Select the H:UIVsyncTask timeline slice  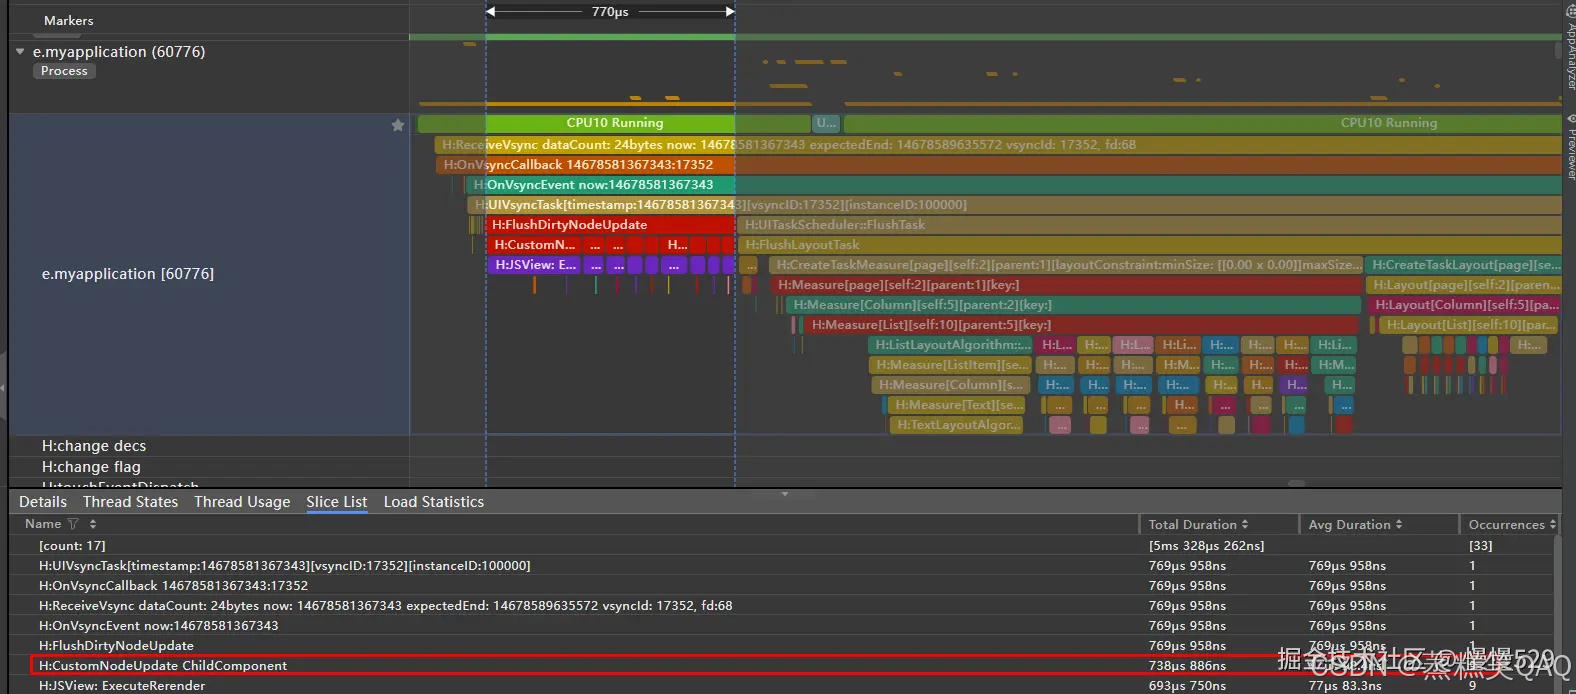pyautogui.click(x=1014, y=205)
